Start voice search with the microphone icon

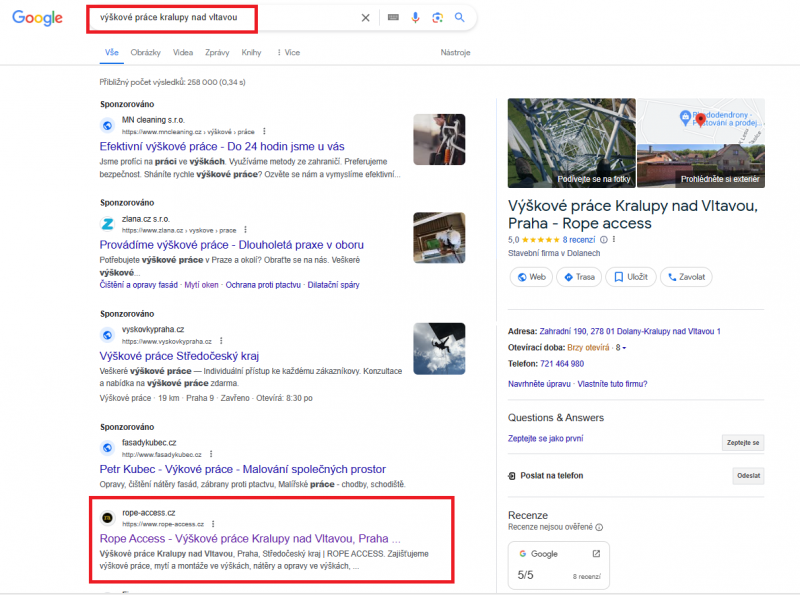(x=415, y=18)
